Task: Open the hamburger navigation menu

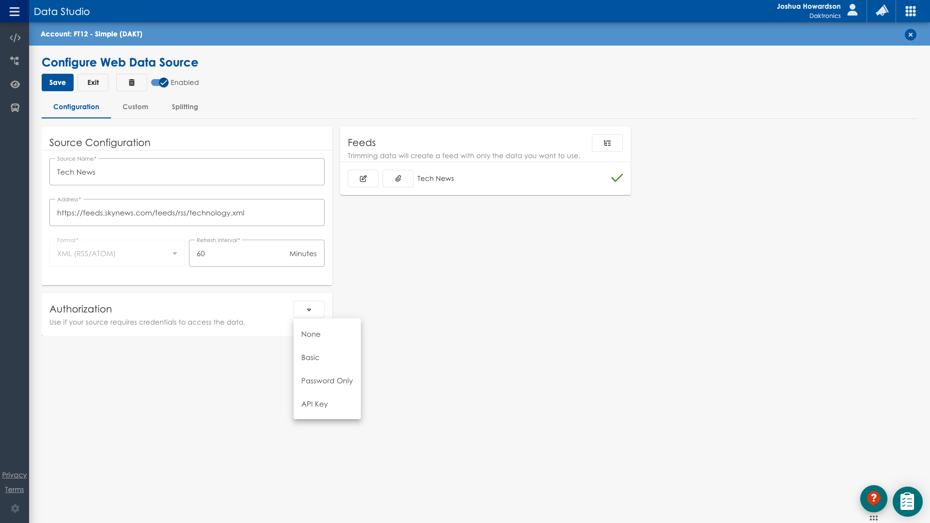Action: point(14,12)
